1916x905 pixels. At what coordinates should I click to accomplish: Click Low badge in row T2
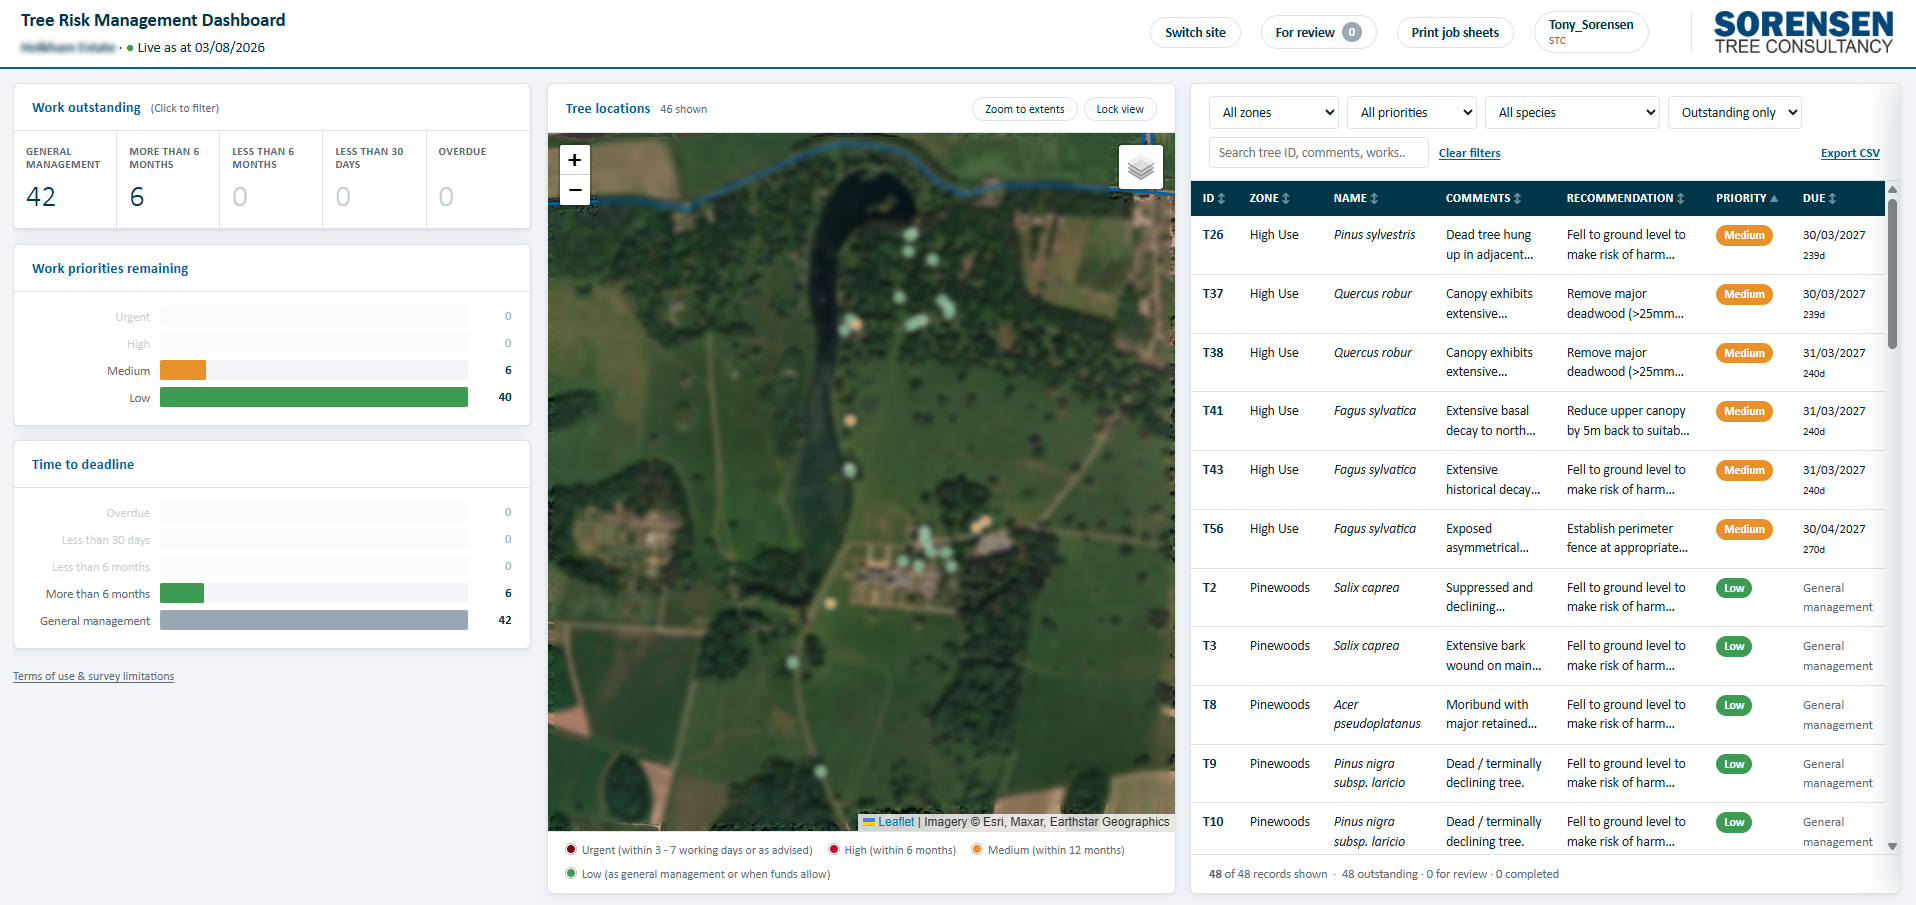click(1734, 588)
